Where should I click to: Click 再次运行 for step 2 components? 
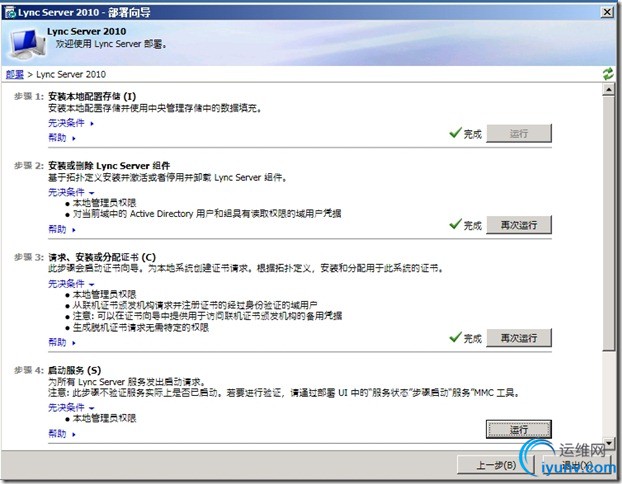click(519, 225)
